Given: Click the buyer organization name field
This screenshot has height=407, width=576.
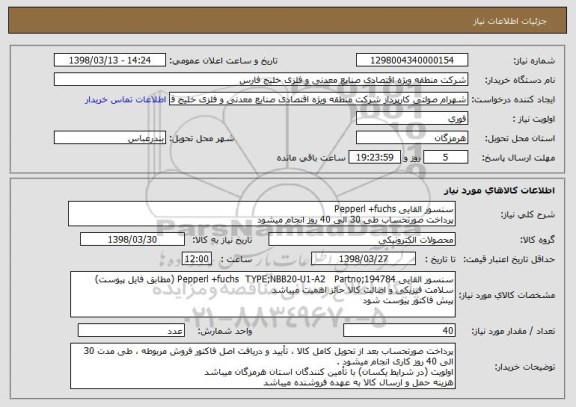Looking at the screenshot, I should (x=261, y=80).
